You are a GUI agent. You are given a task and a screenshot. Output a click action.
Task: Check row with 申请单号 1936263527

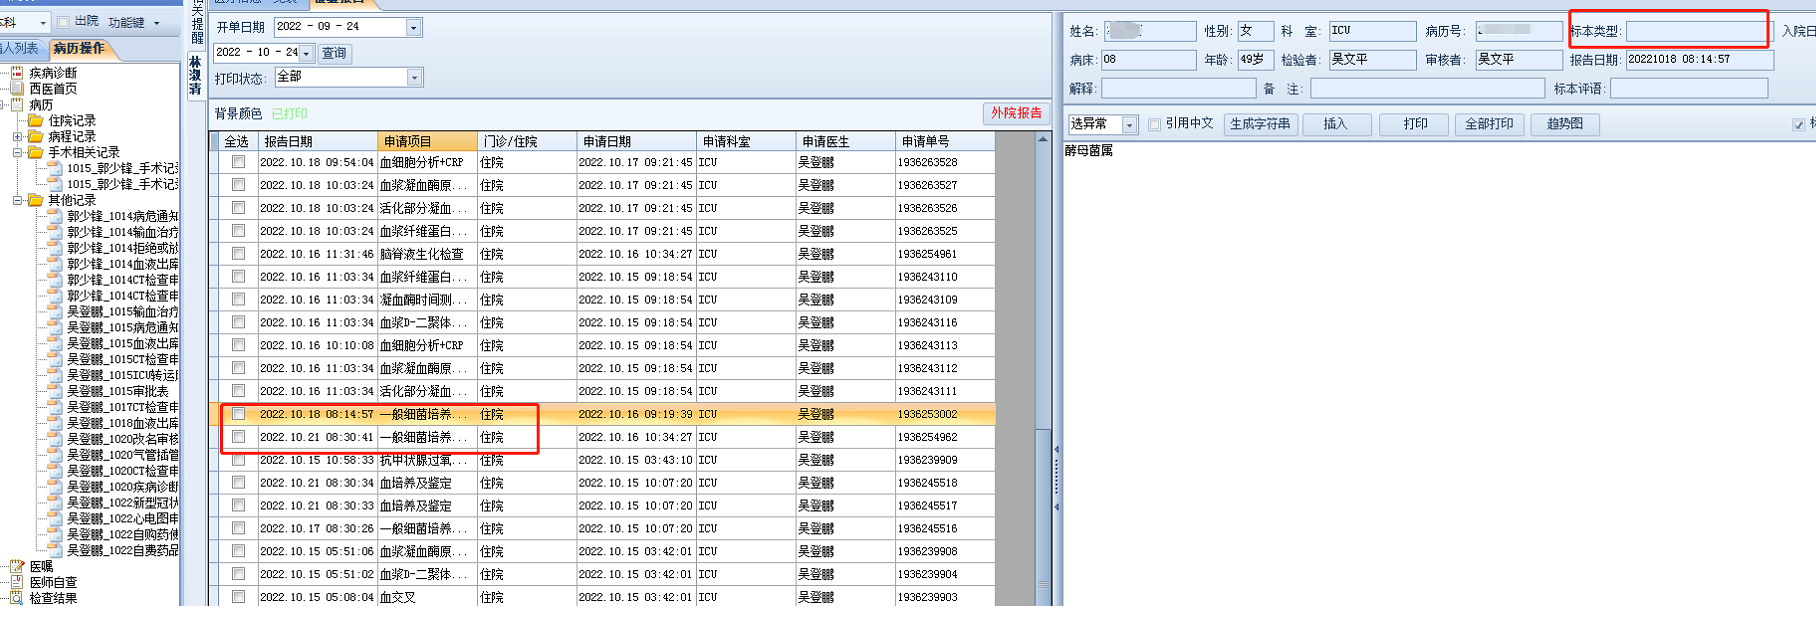point(238,184)
